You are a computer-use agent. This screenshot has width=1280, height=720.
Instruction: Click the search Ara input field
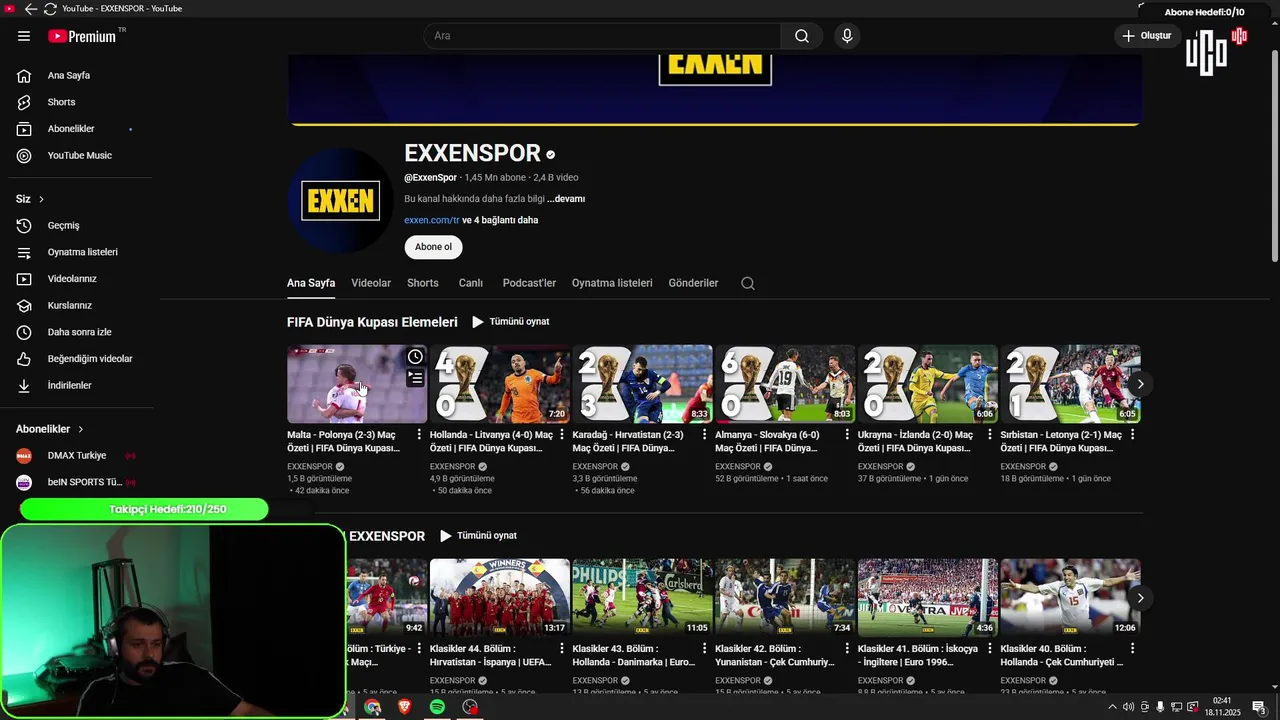click(x=603, y=36)
